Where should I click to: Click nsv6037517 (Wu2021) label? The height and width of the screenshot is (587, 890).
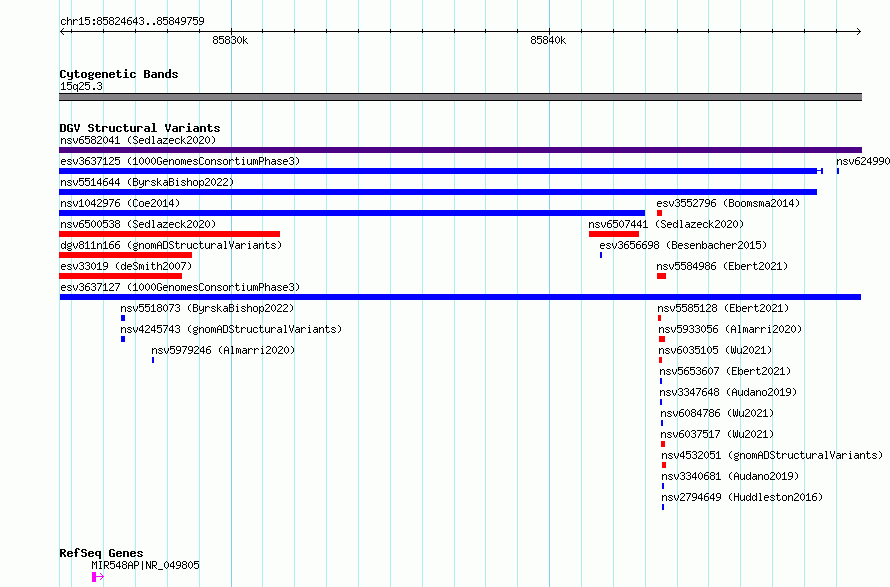click(717, 434)
